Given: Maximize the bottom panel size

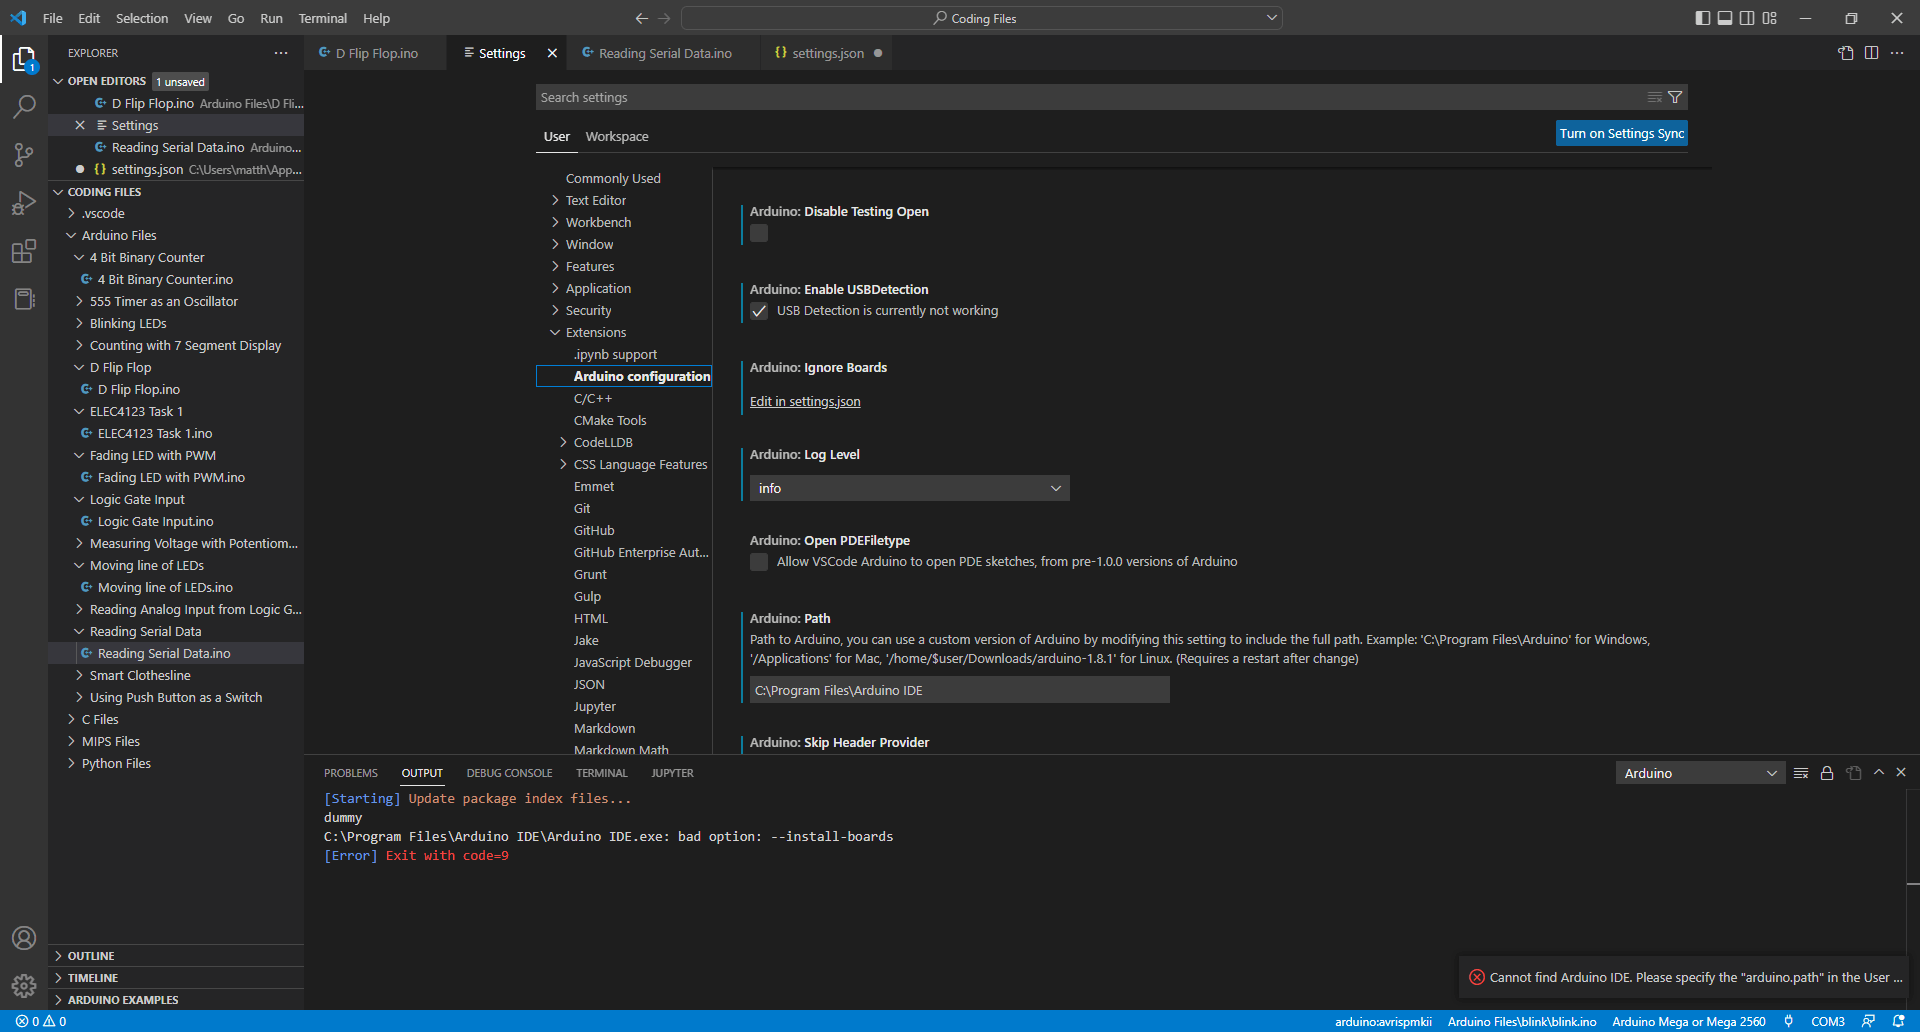Looking at the screenshot, I should click(x=1879, y=772).
